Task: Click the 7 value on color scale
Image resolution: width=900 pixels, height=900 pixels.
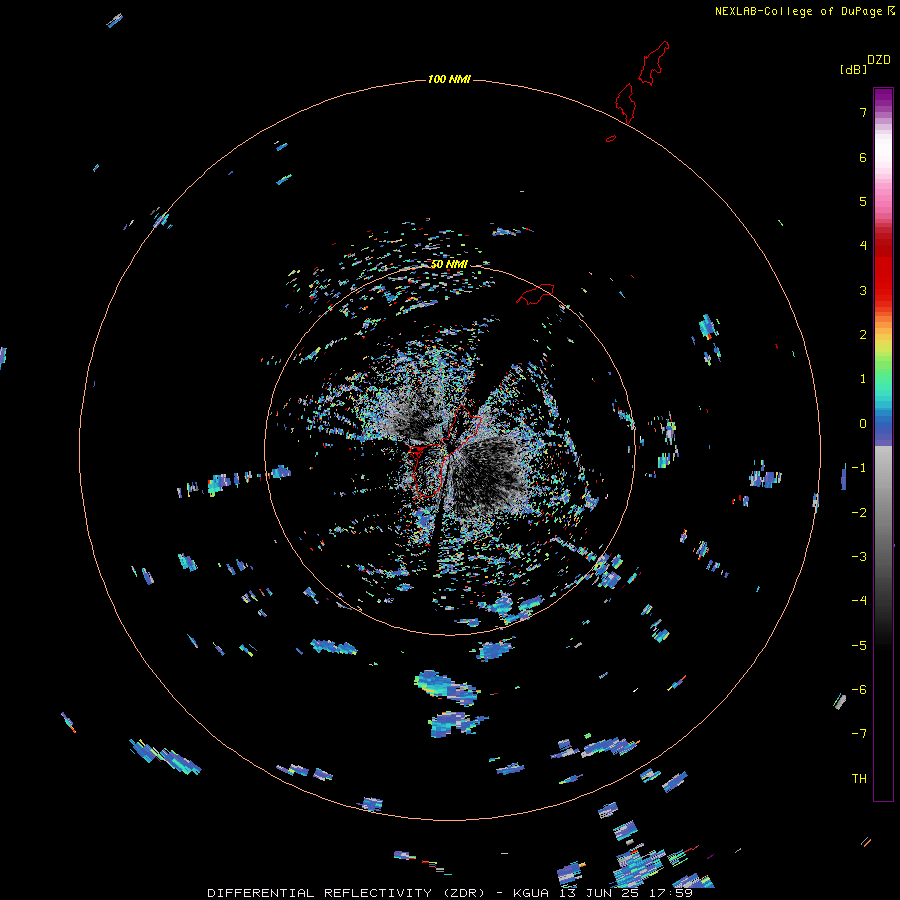Action: (863, 112)
